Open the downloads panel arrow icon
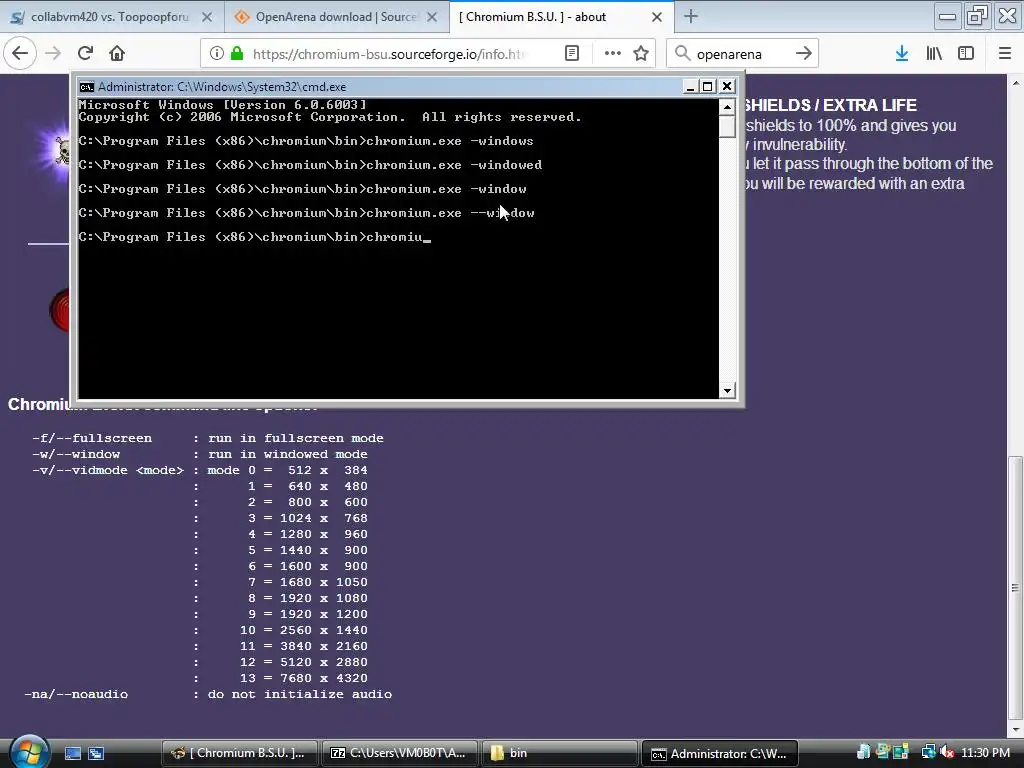Viewport: 1024px width, 768px height. 902,53
